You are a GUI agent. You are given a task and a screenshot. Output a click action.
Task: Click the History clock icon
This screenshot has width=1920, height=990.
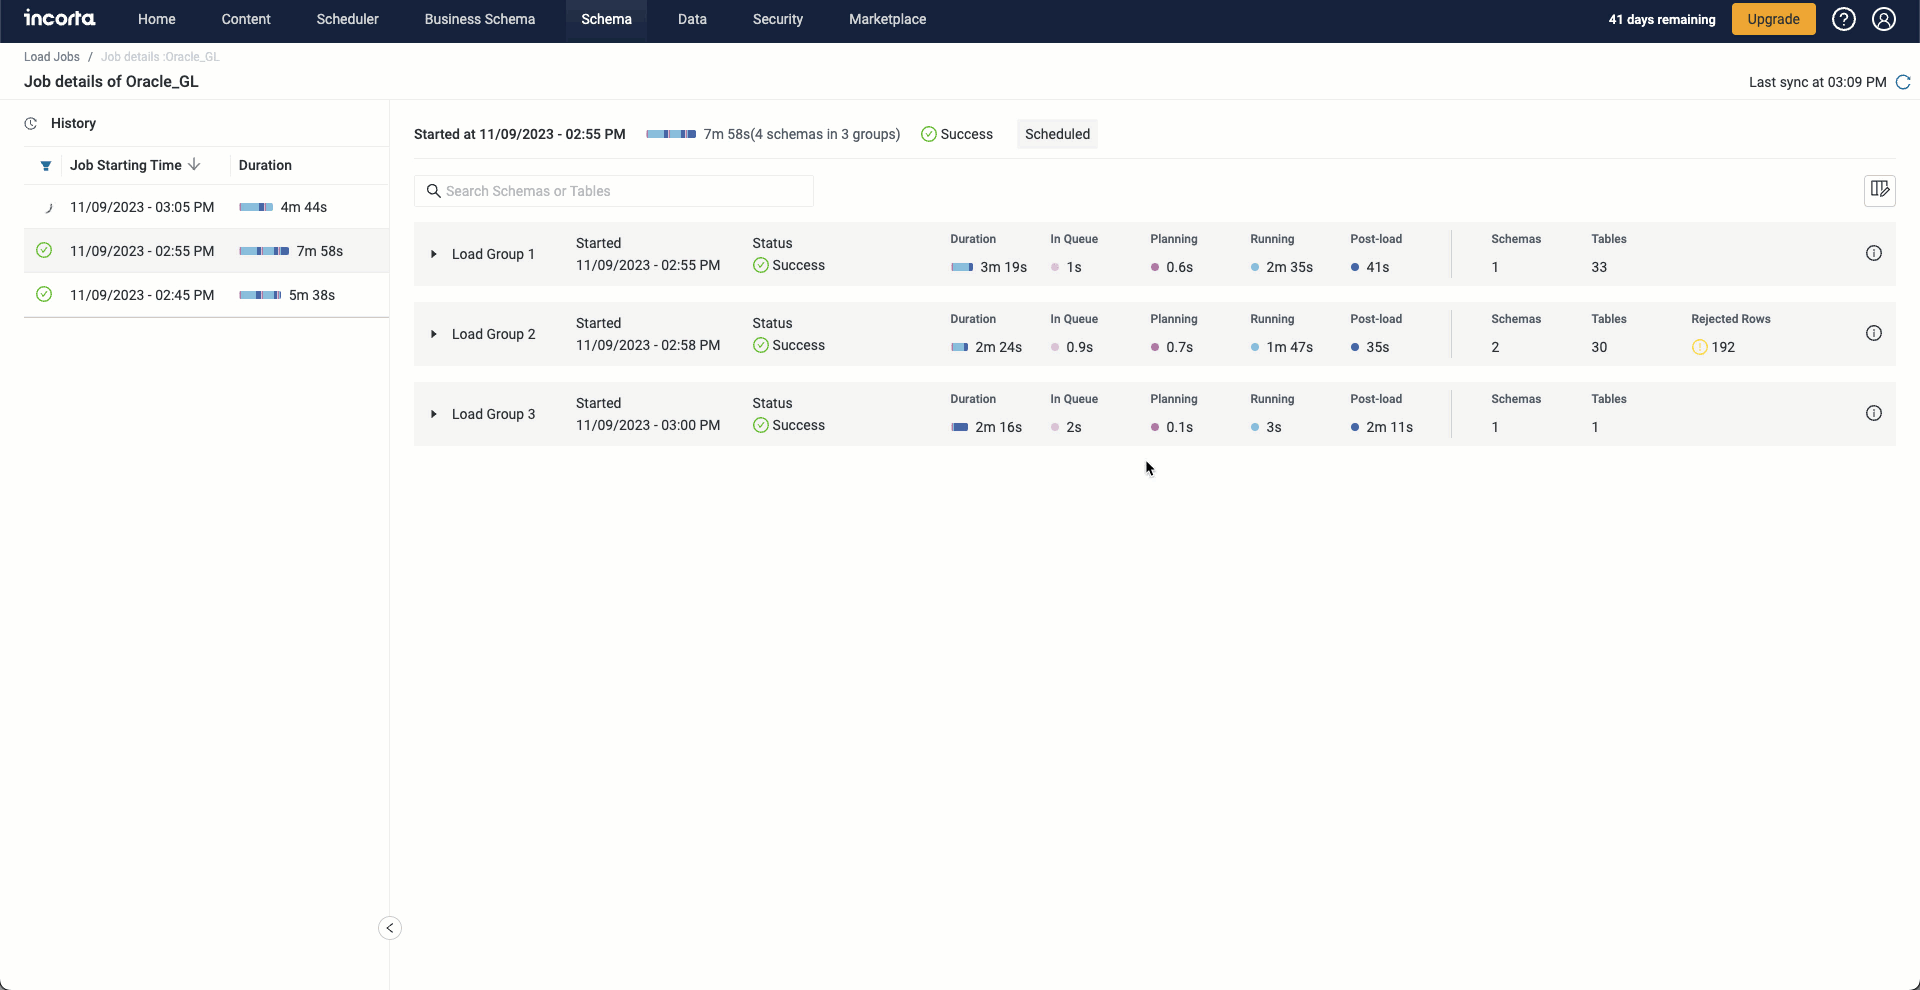click(x=31, y=124)
